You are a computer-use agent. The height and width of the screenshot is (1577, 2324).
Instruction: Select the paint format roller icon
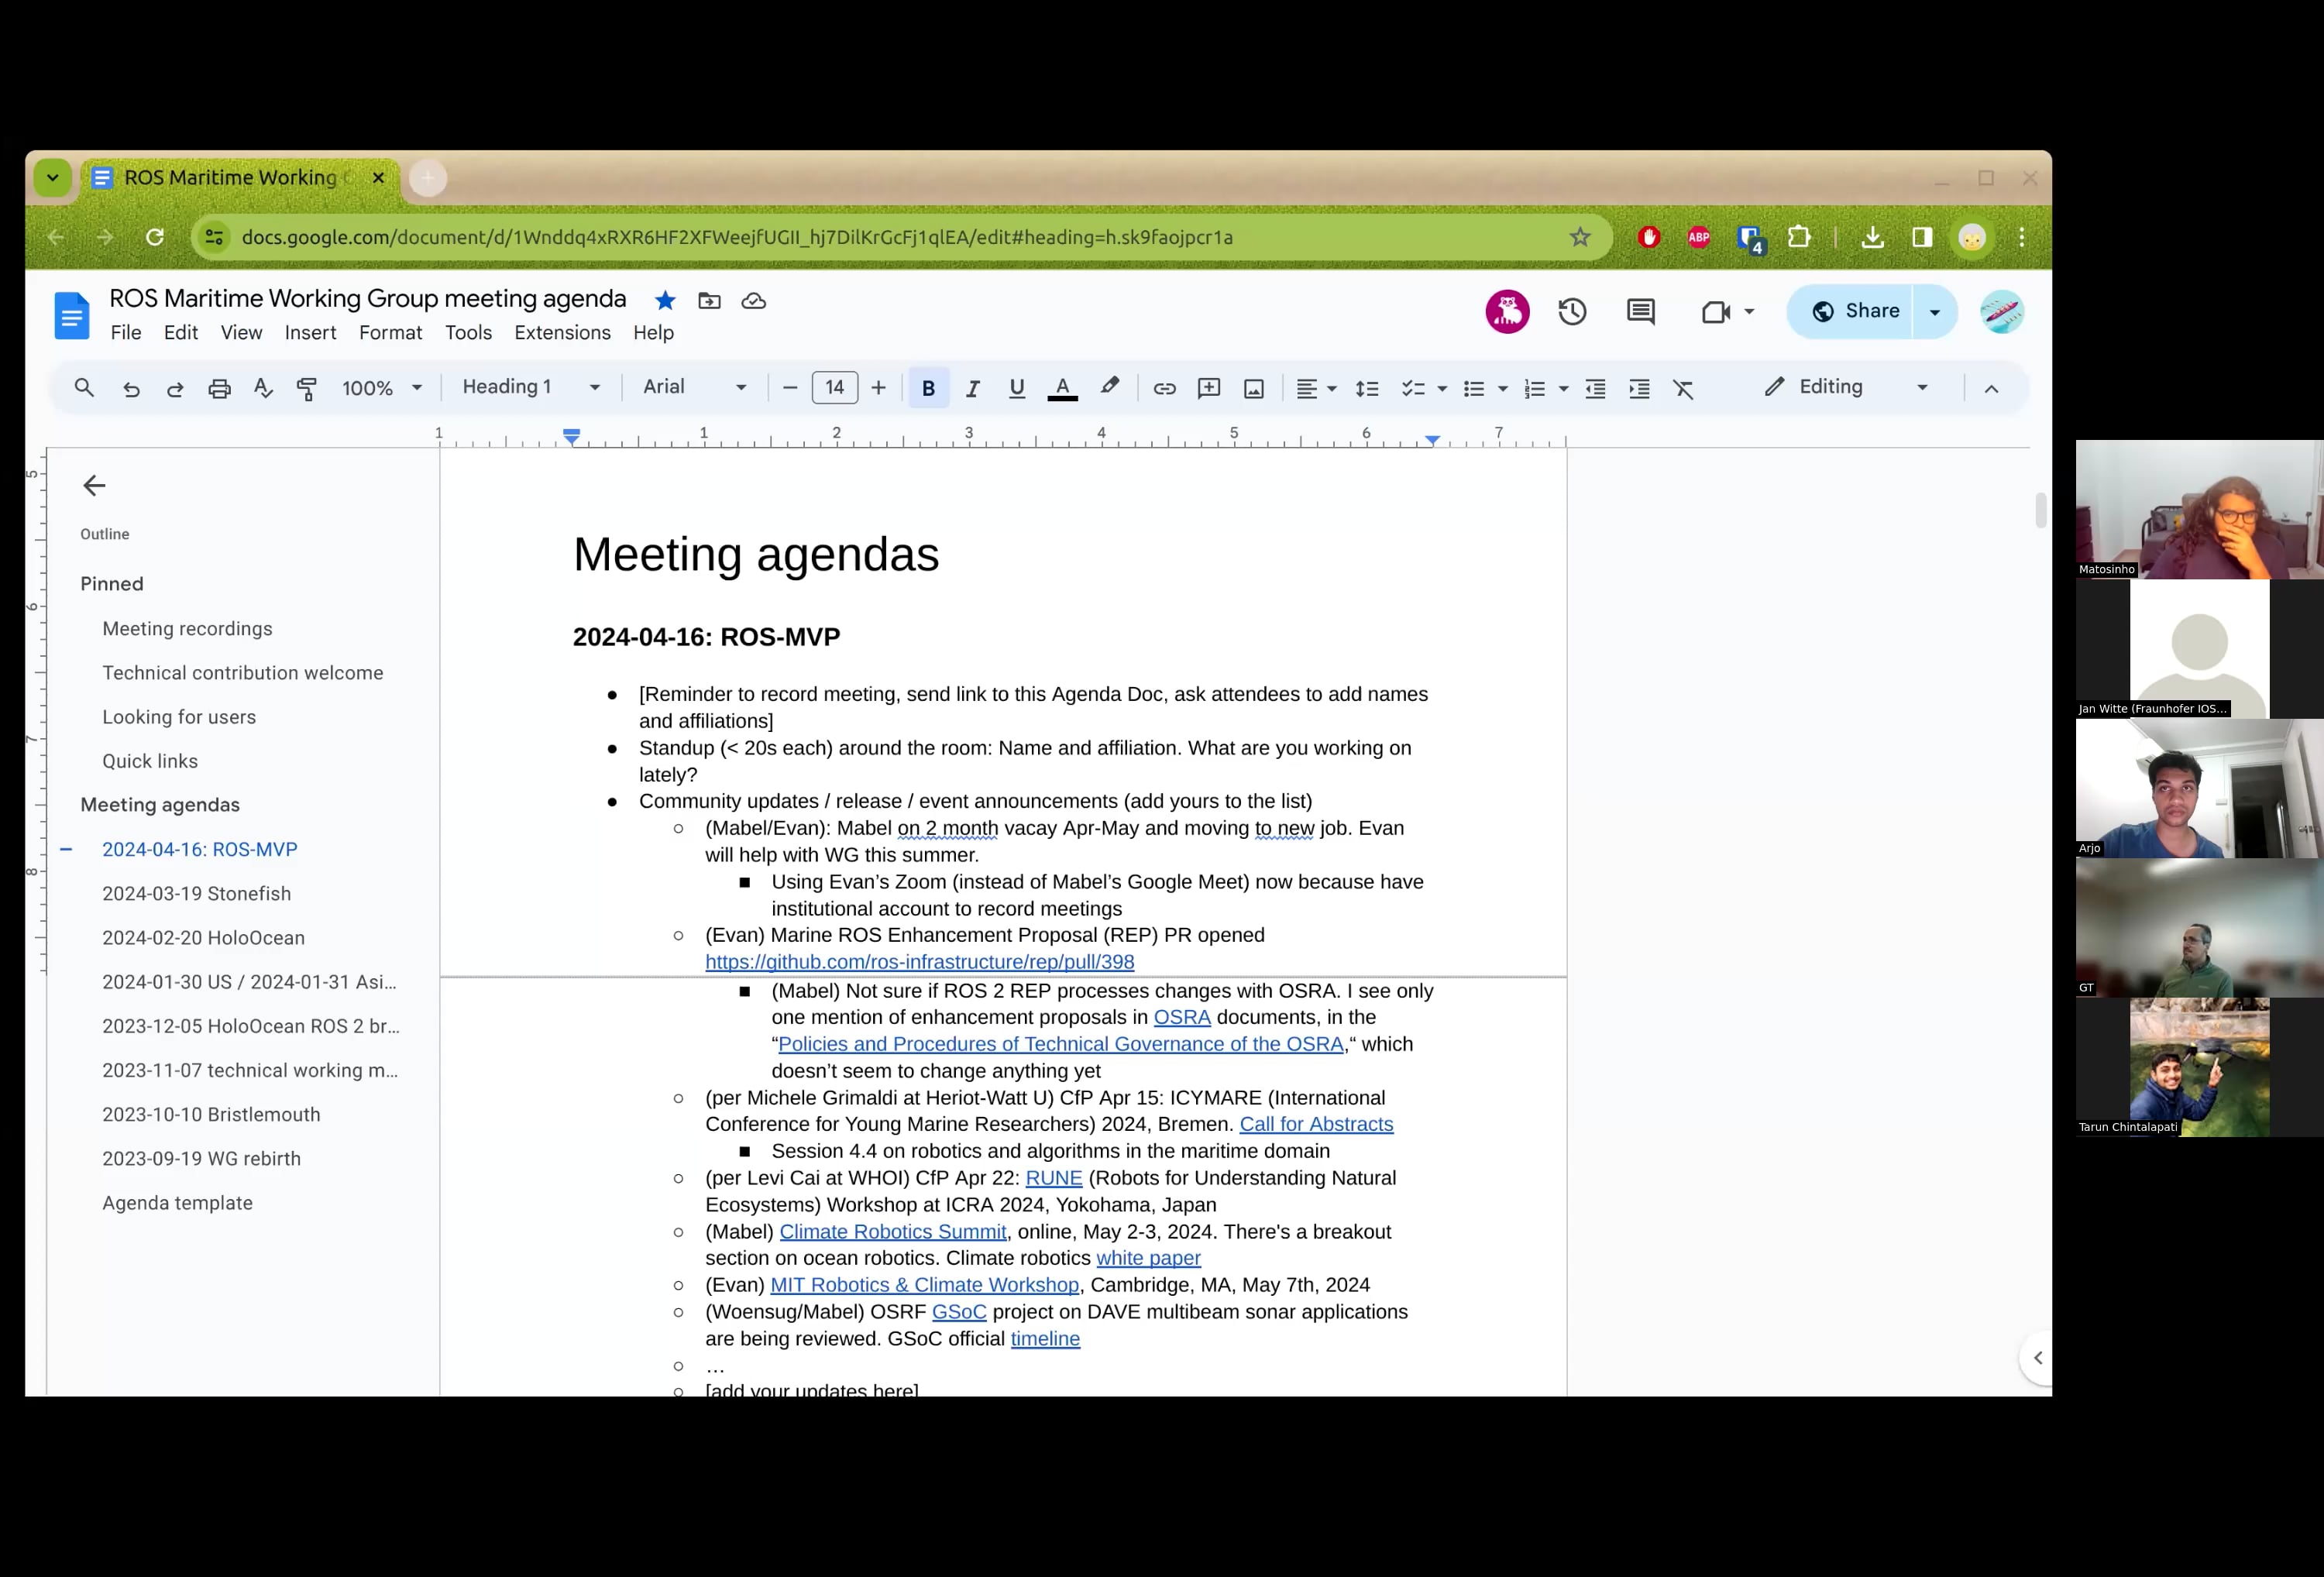[307, 389]
